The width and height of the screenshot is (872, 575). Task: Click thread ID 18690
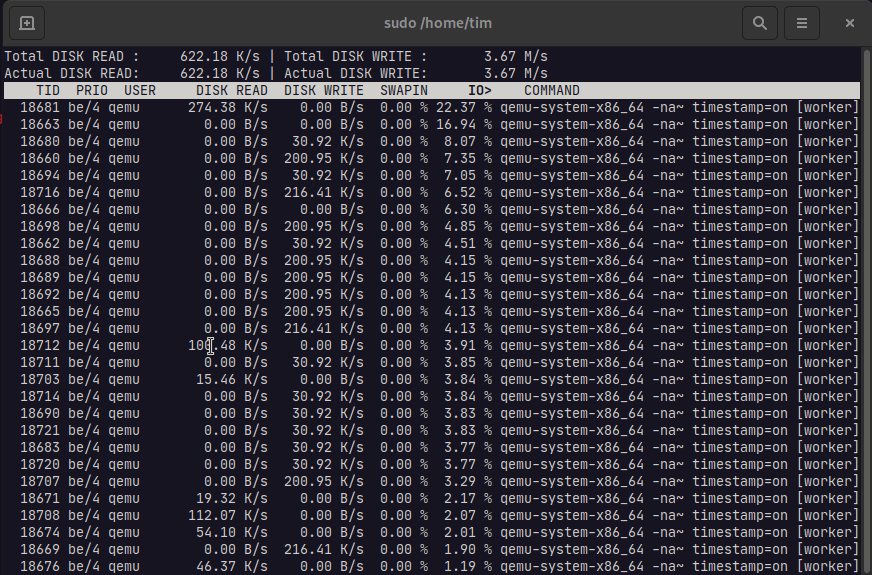click(x=40, y=413)
